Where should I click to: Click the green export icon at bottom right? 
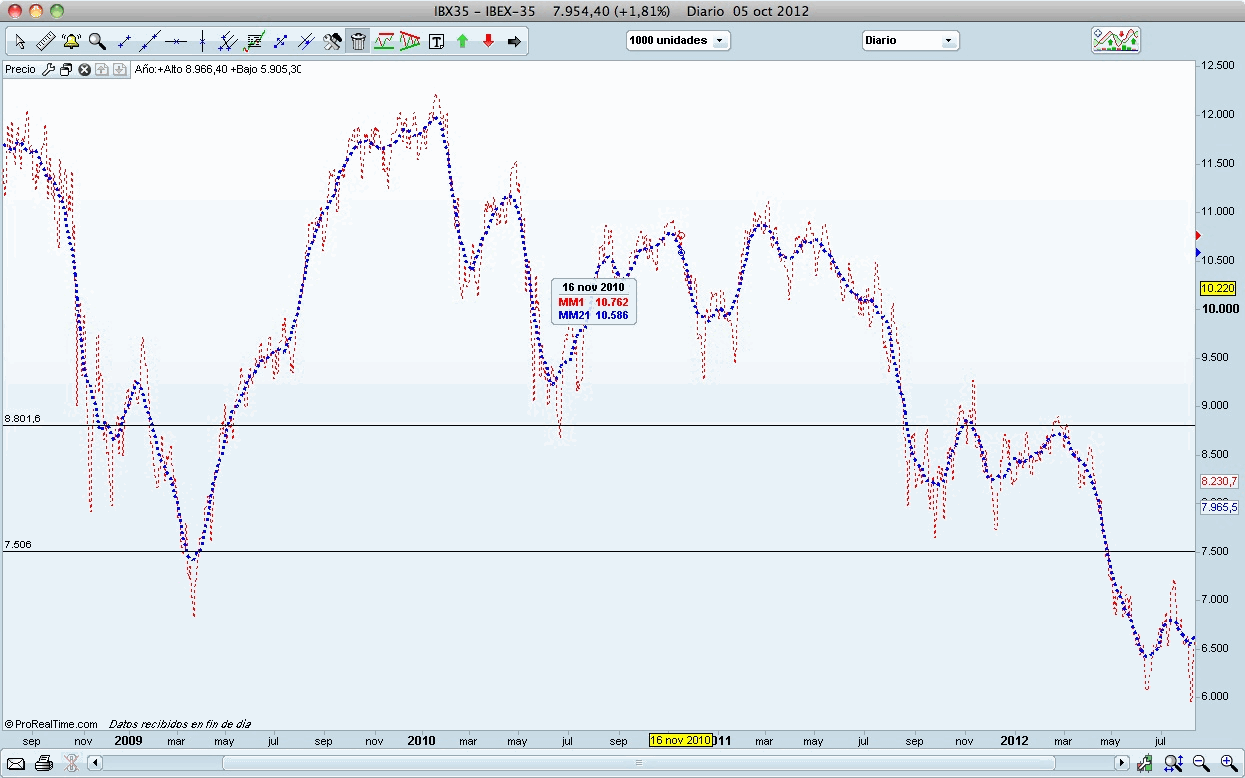tap(1143, 763)
